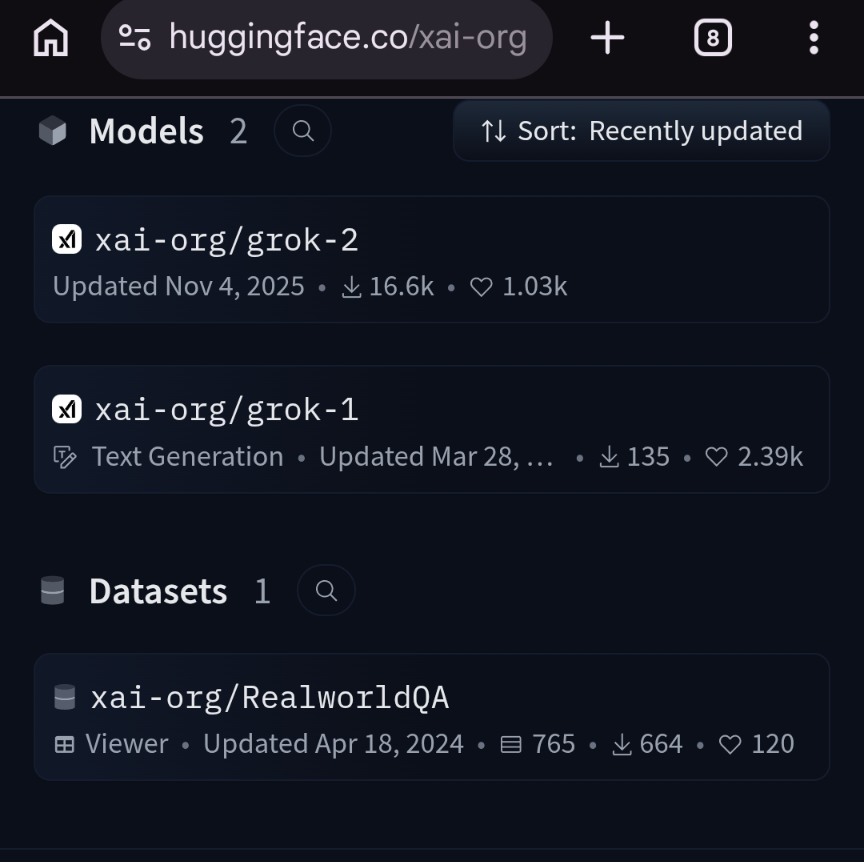This screenshot has height=862, width=864.
Task: Open the Sort: Recently updated dropdown
Action: 641,131
